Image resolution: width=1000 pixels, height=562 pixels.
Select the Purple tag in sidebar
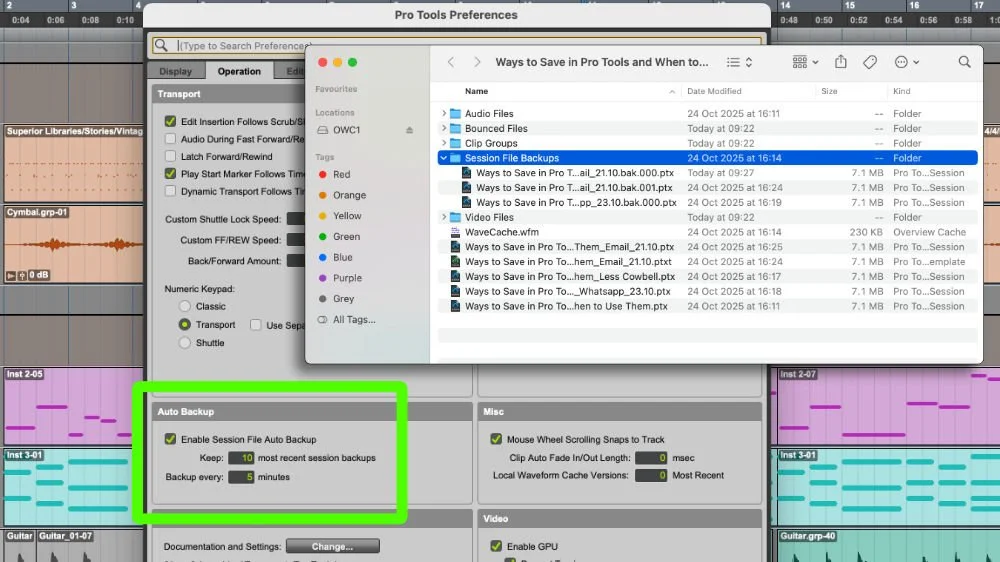point(347,278)
